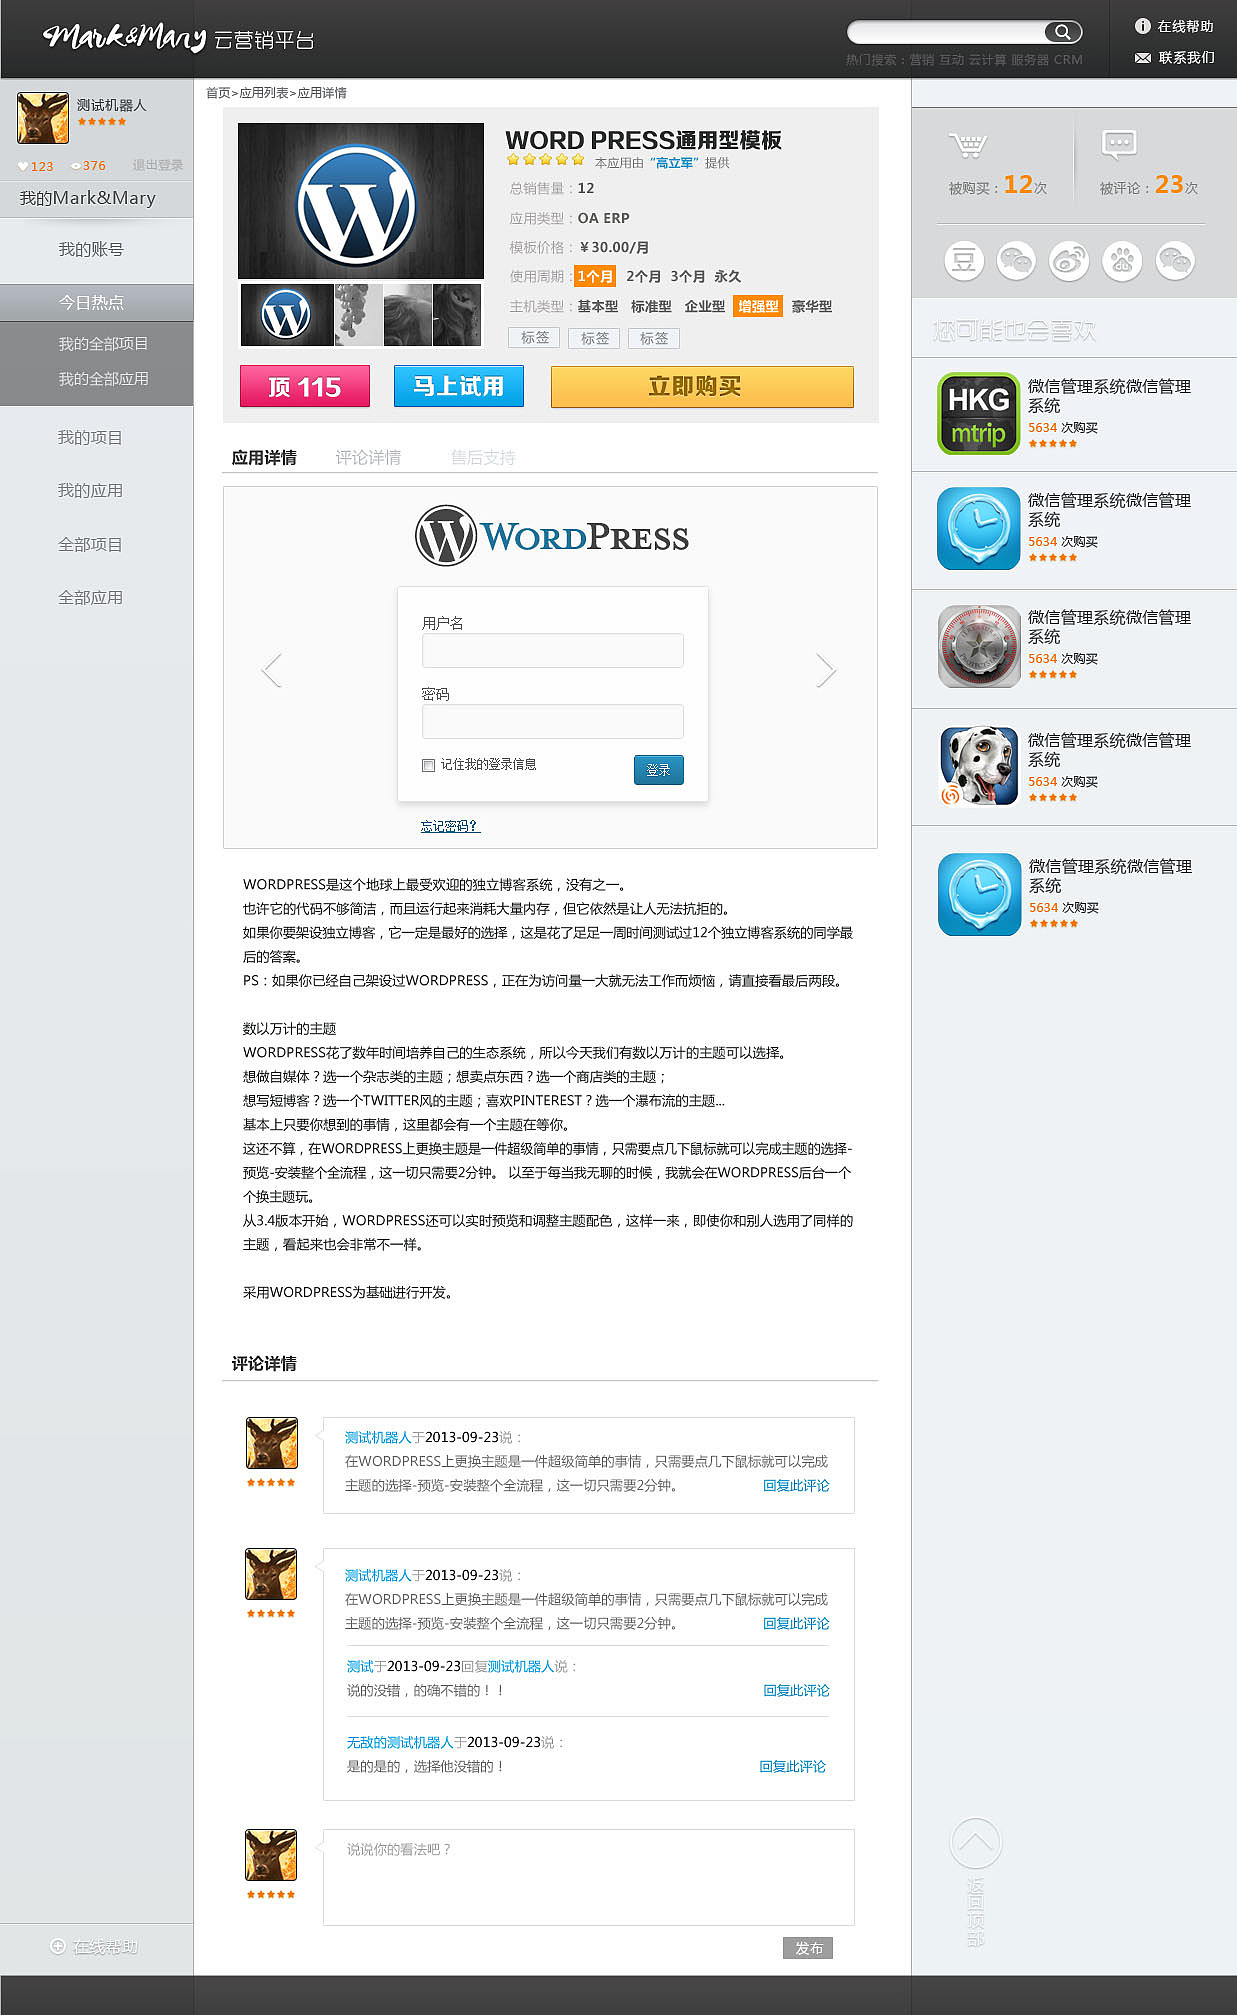Choose the 增强型 host type
Viewport: 1237px width, 2015px height.
(x=757, y=306)
